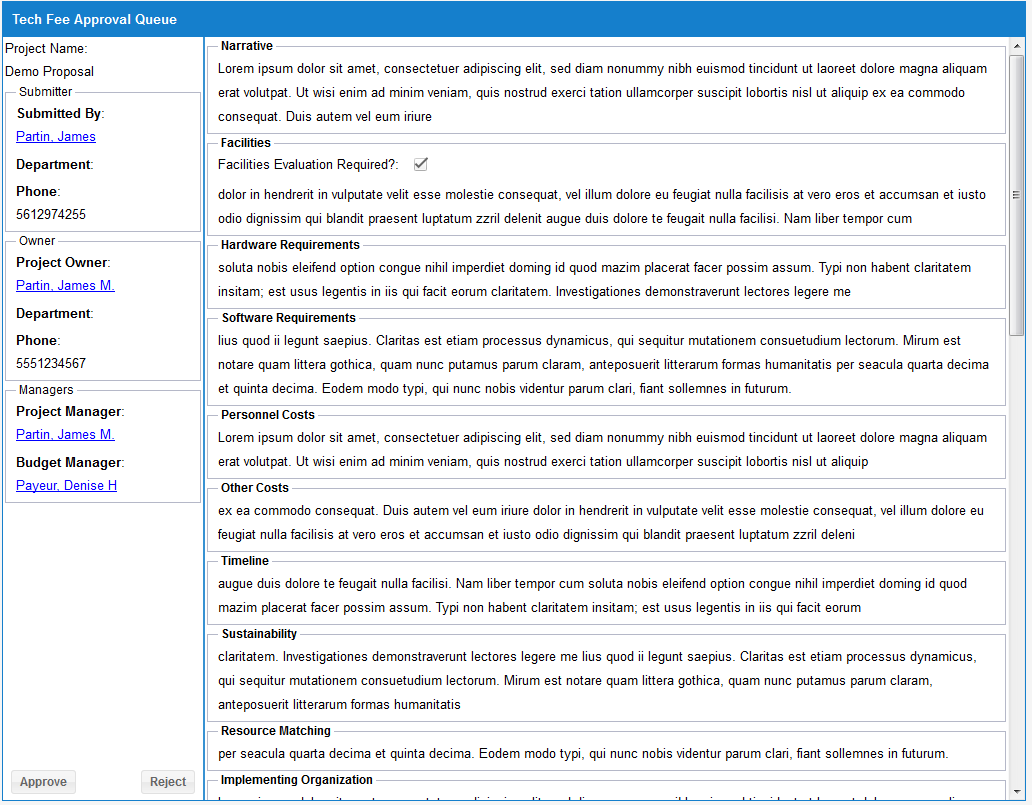Image resolution: width=1032 pixels, height=805 pixels.
Task: Select the Other Costs text
Action: (x=600, y=523)
